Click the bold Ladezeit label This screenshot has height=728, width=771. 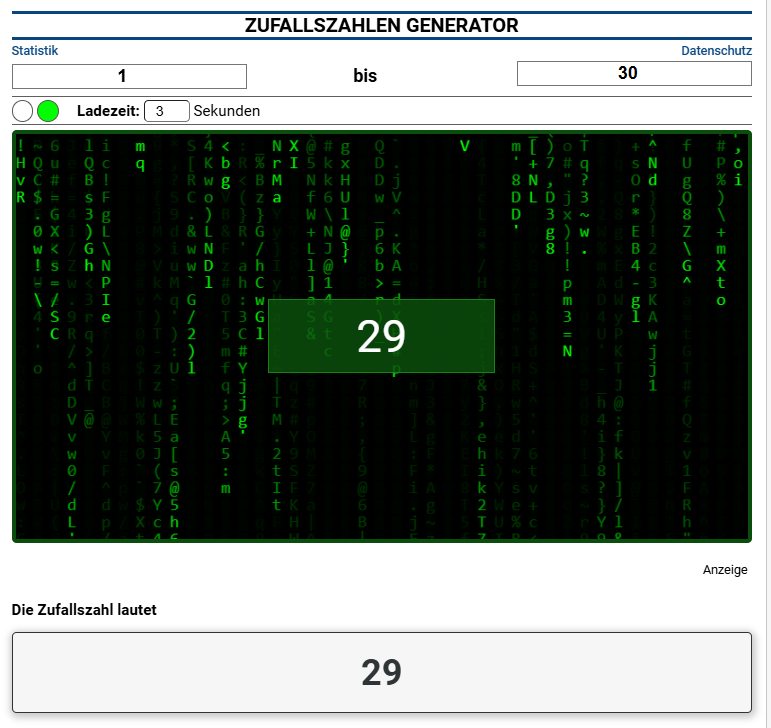(x=108, y=111)
